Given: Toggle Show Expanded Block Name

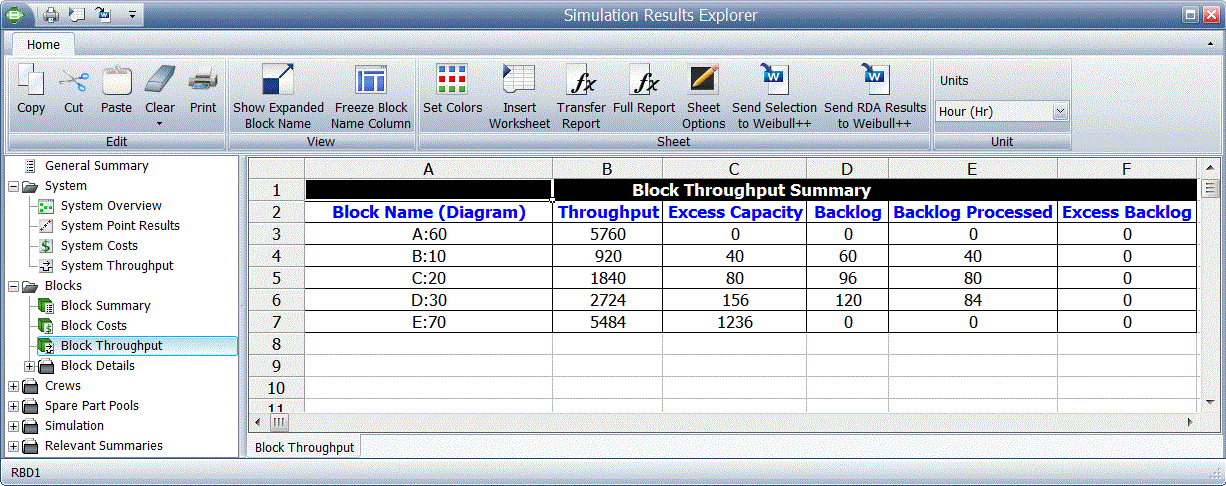Looking at the screenshot, I should tap(278, 82).
